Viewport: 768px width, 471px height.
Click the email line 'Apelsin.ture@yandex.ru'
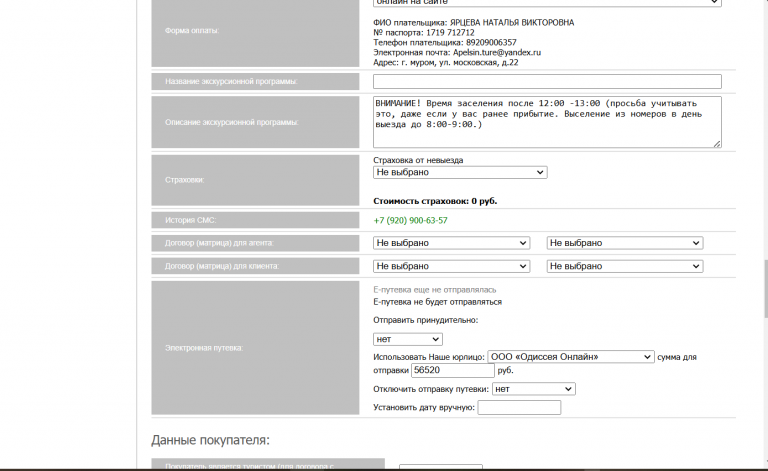click(457, 52)
